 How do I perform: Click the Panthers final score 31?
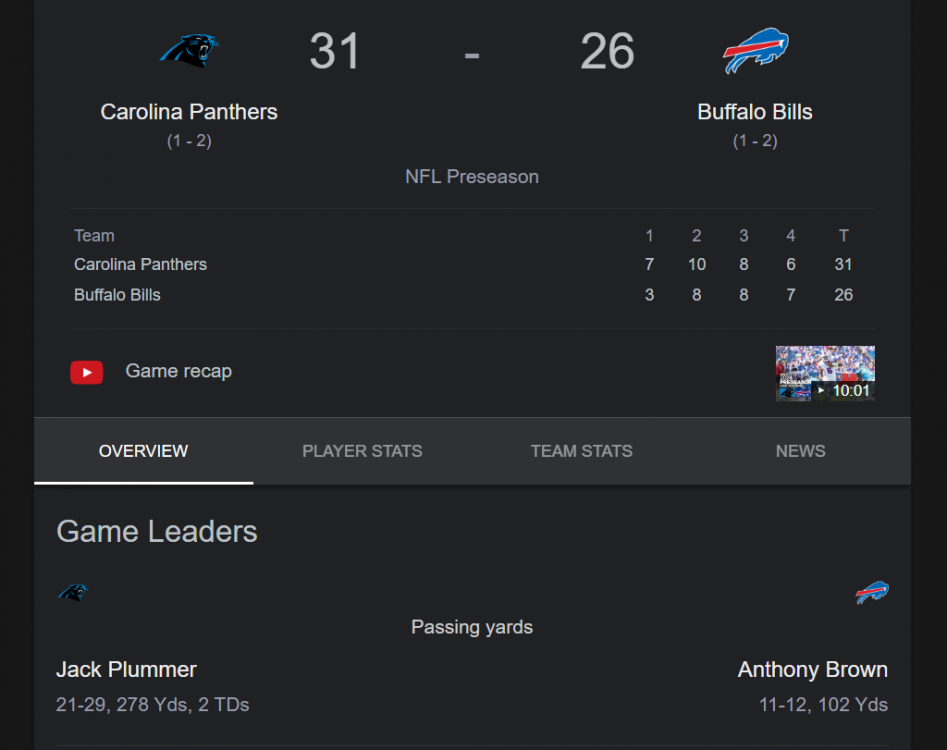click(x=335, y=52)
